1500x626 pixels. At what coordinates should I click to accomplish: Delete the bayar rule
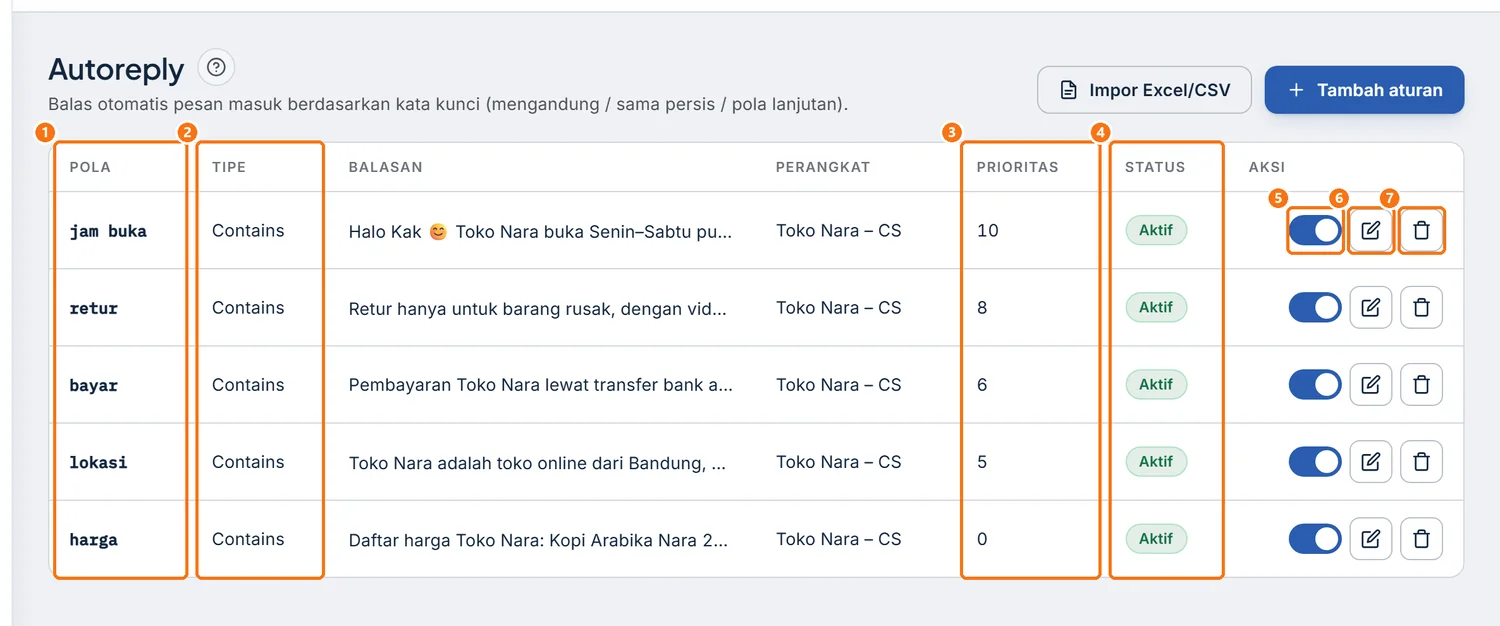point(1421,385)
